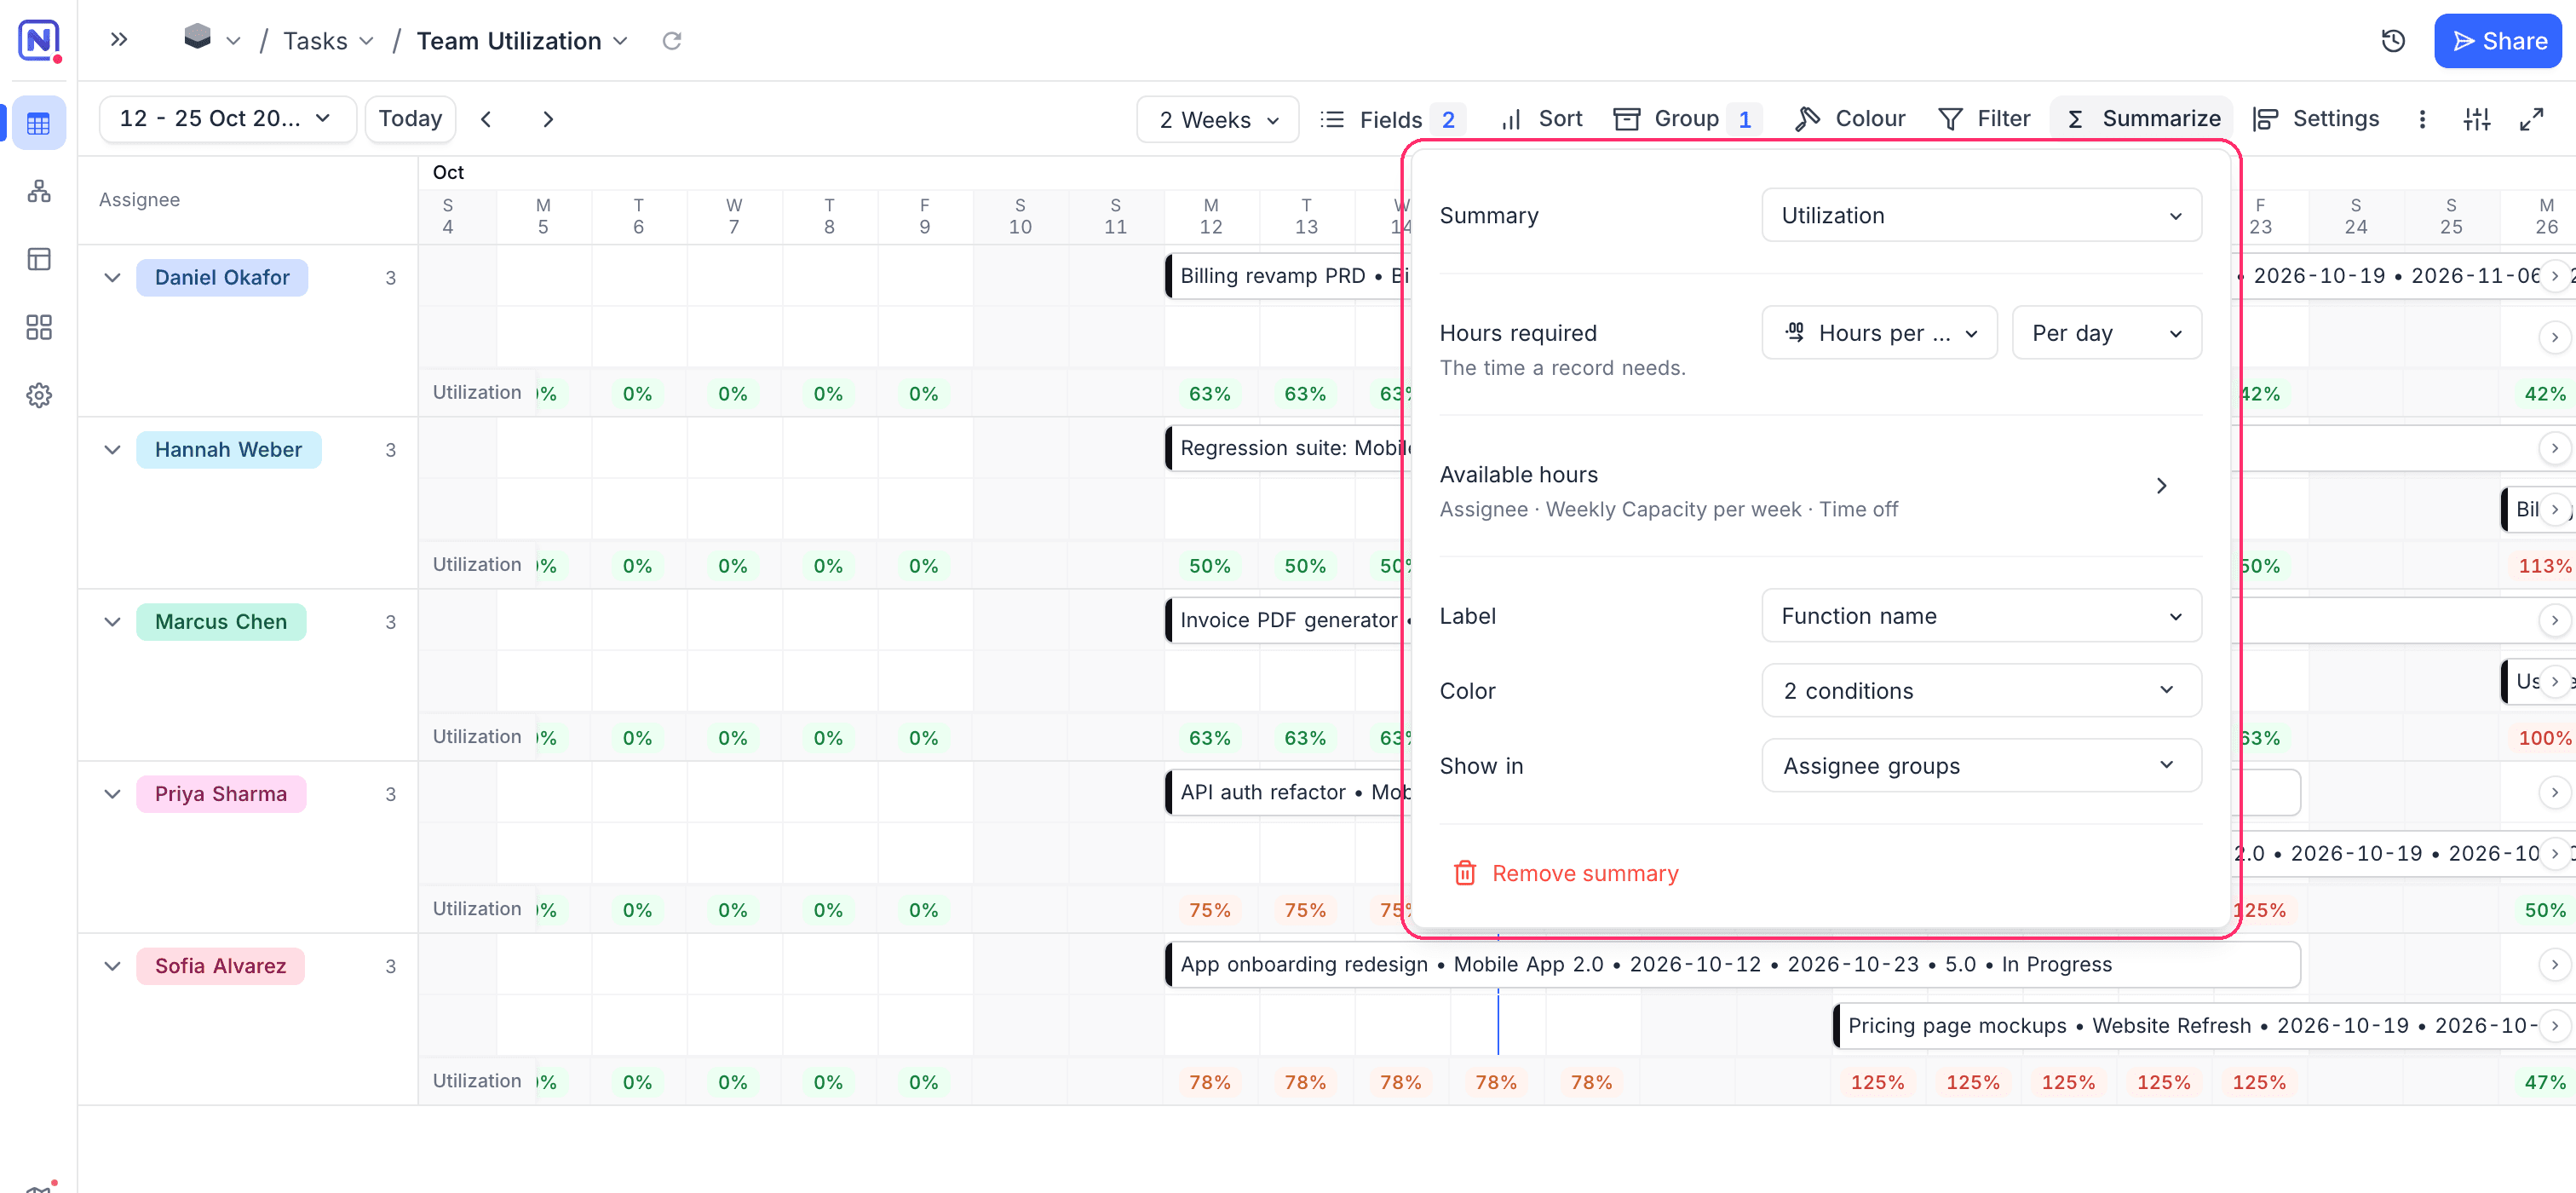Expand view to full screen icon
This screenshot has width=2576, height=1193.
click(2531, 119)
